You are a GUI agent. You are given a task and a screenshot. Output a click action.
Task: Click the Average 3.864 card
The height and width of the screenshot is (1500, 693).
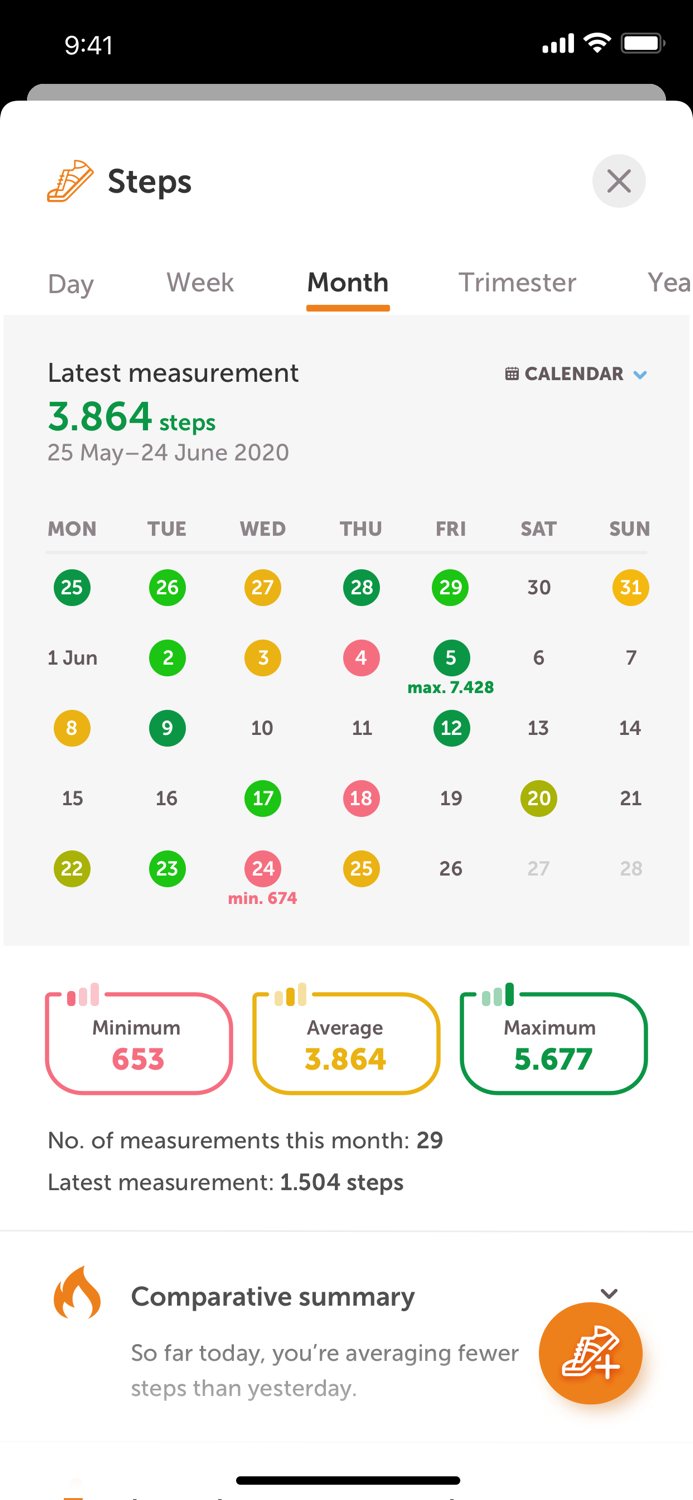click(346, 1042)
